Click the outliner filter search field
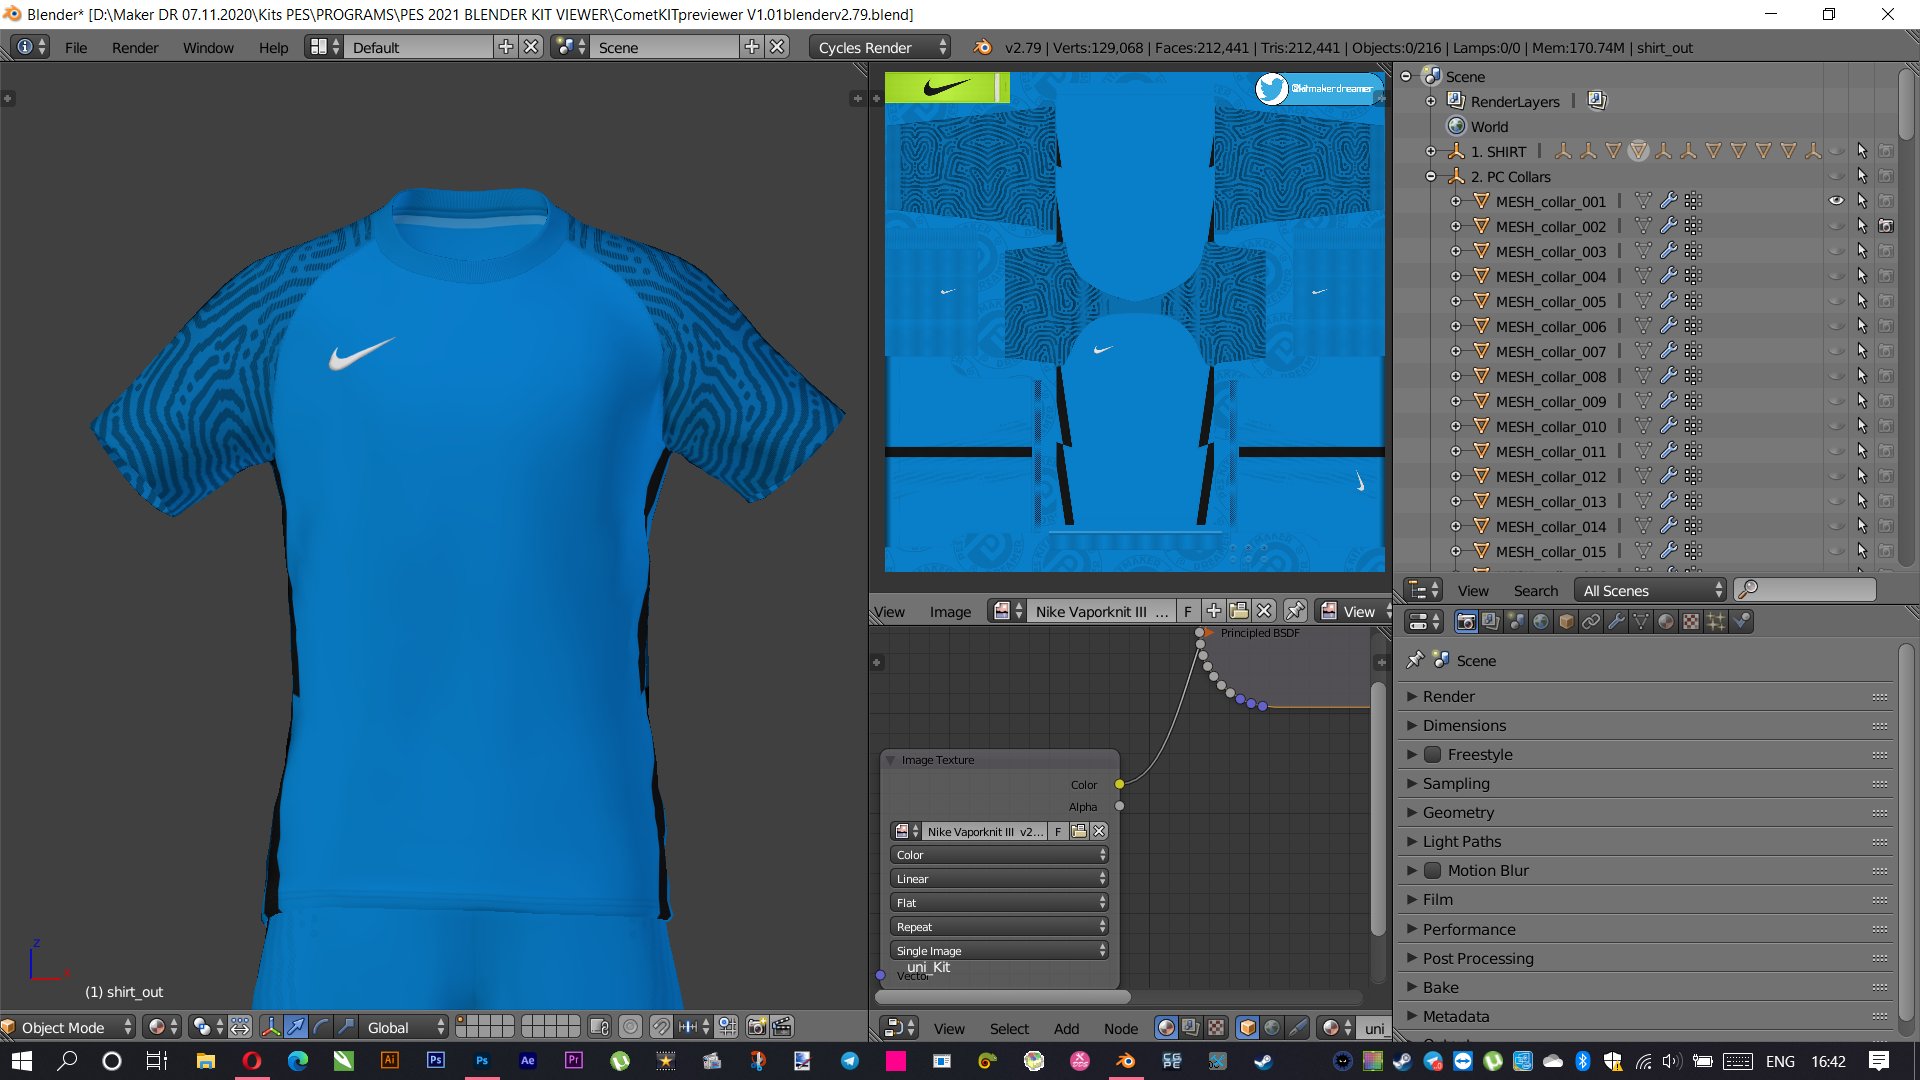Viewport: 1920px width, 1080px height. click(x=1805, y=590)
